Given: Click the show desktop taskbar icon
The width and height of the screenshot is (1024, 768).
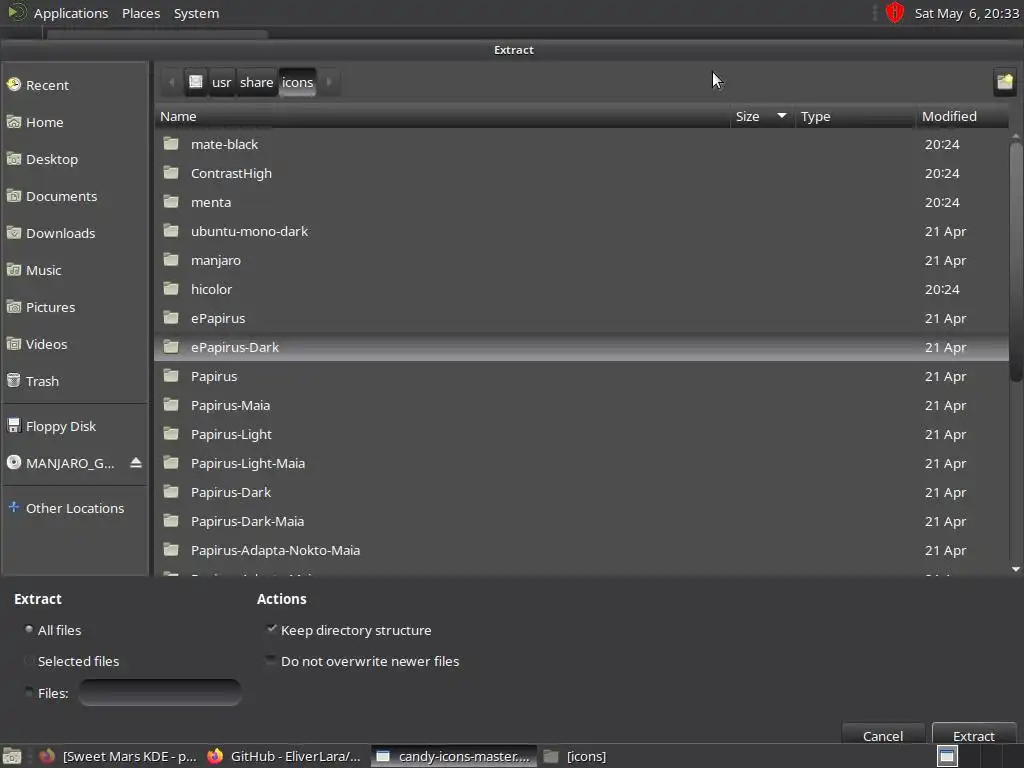Looking at the screenshot, I should coord(12,756).
